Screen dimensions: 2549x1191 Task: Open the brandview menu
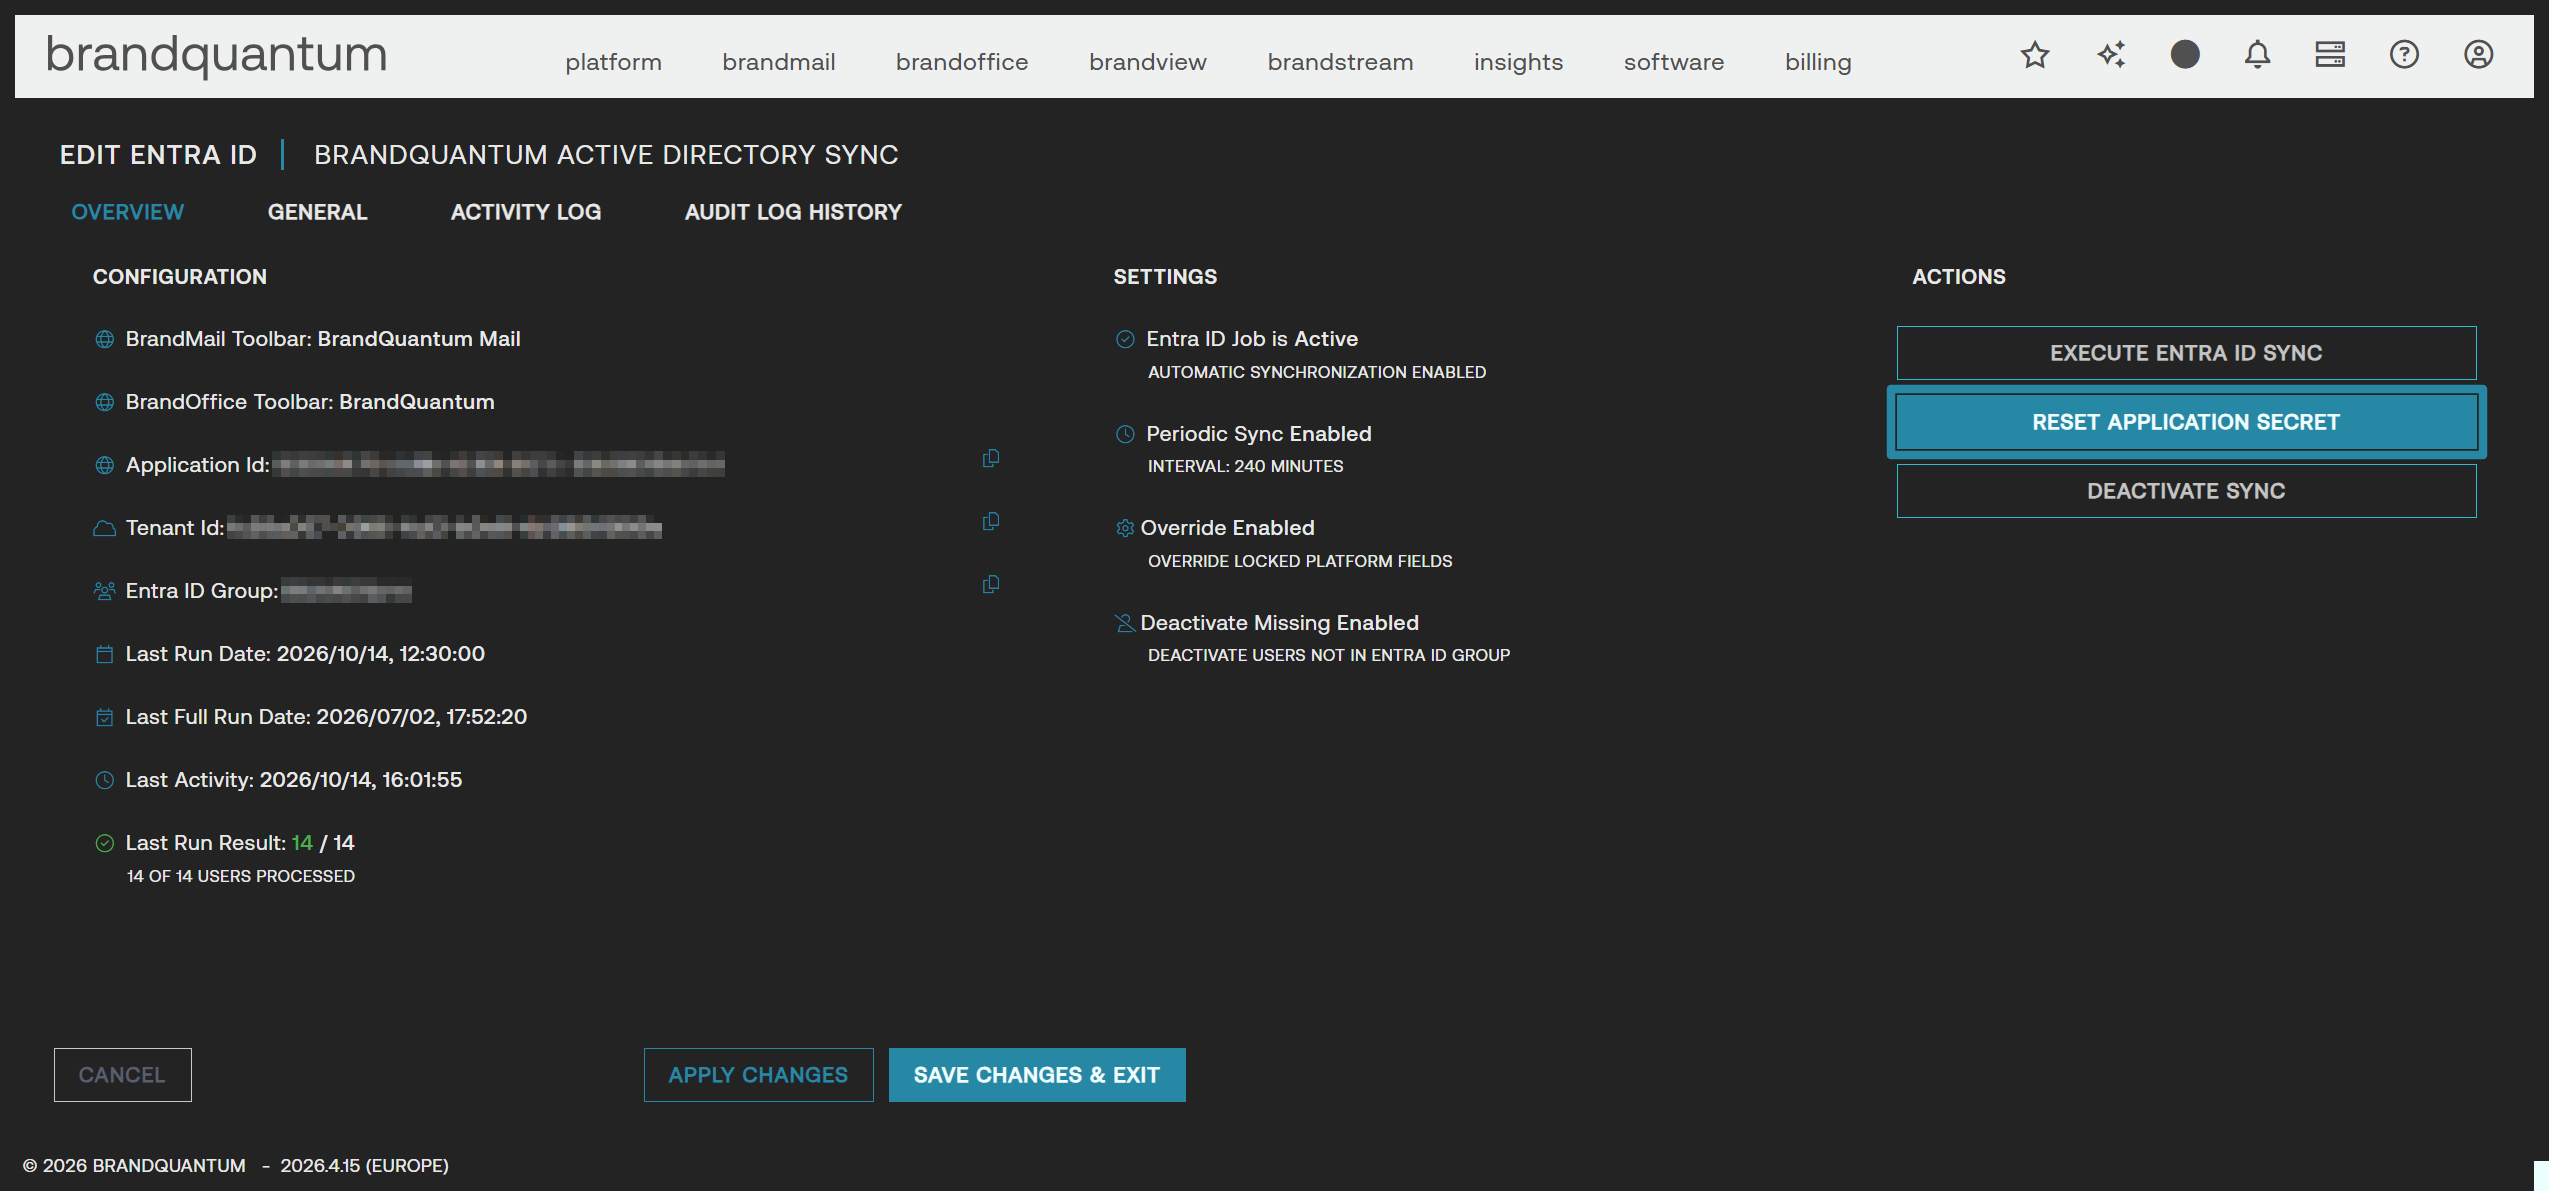[1148, 62]
